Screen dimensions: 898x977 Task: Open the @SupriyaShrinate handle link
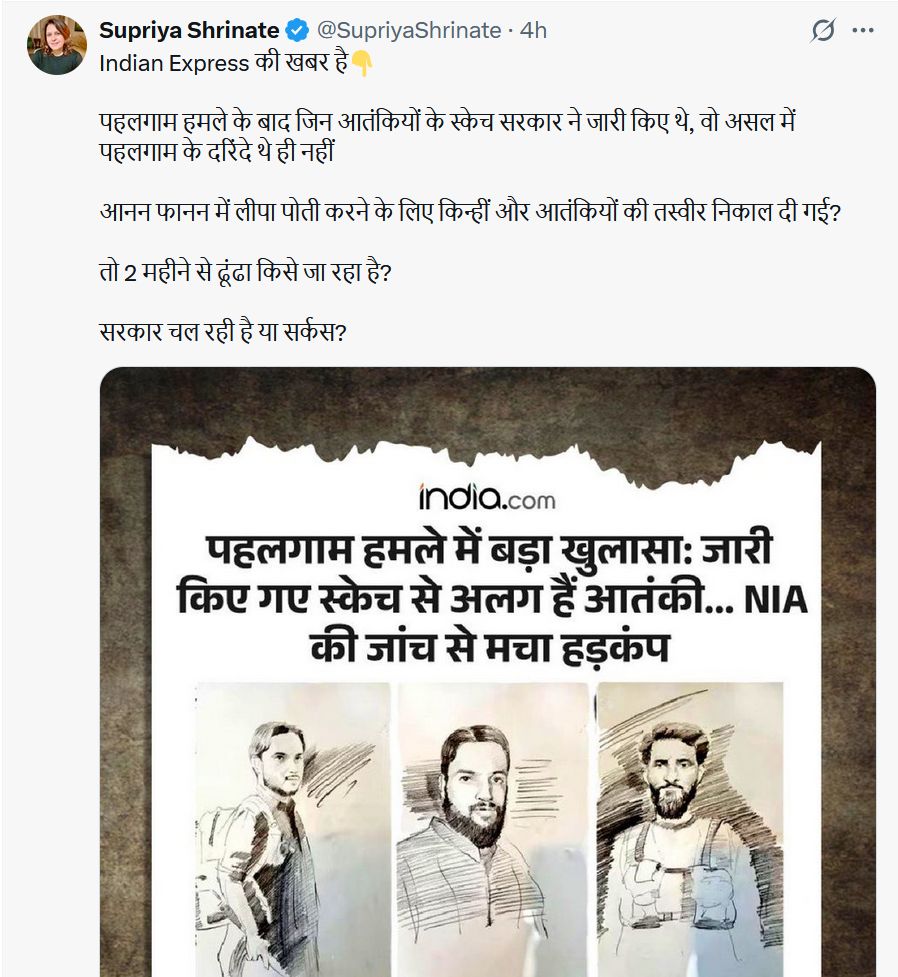(408, 31)
